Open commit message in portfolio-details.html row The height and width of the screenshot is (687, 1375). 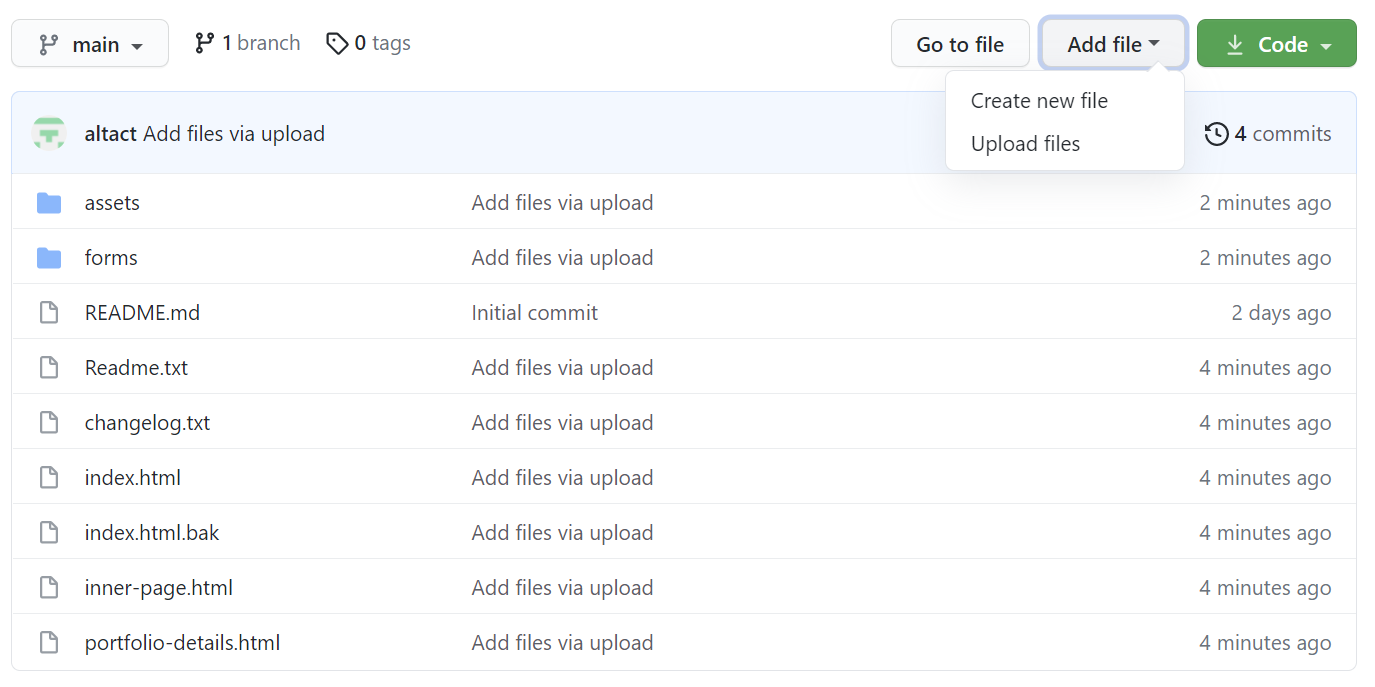pos(562,642)
